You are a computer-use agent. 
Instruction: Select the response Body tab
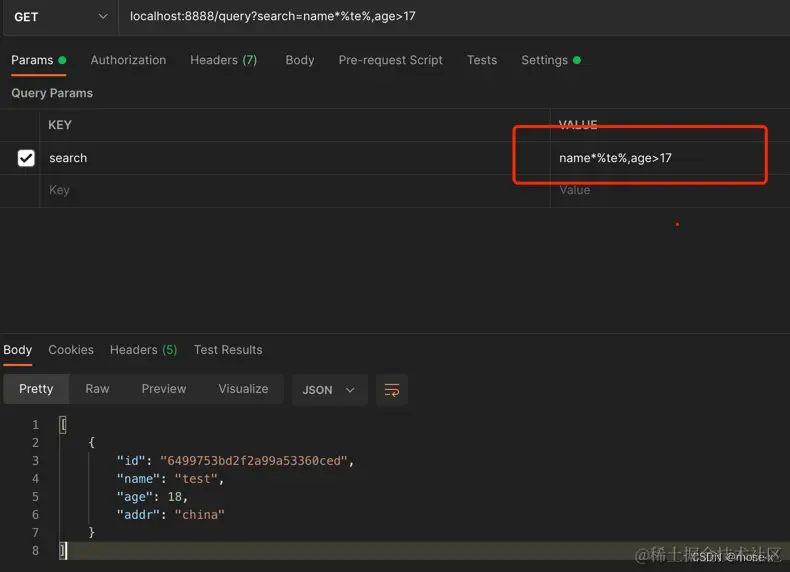pyautogui.click(x=18, y=350)
